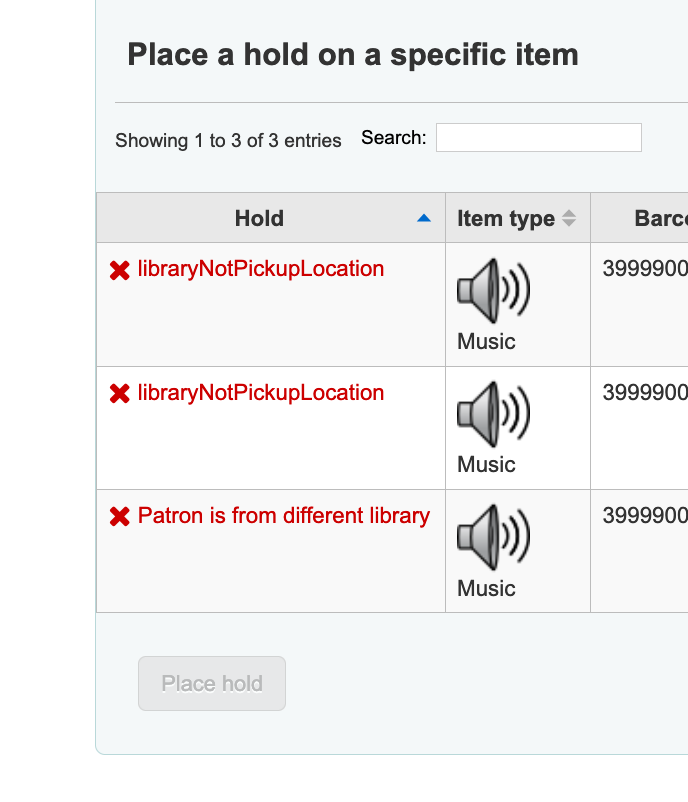Click the red X in the first row
The image size is (688, 802).
tap(120, 270)
